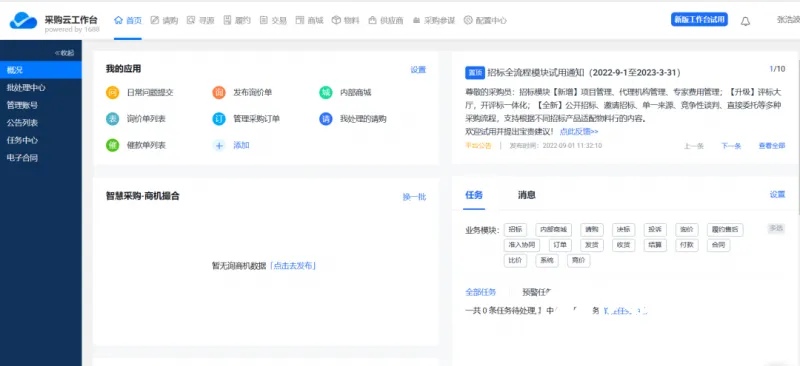Open the green 内部商城 round icon

coord(326,92)
